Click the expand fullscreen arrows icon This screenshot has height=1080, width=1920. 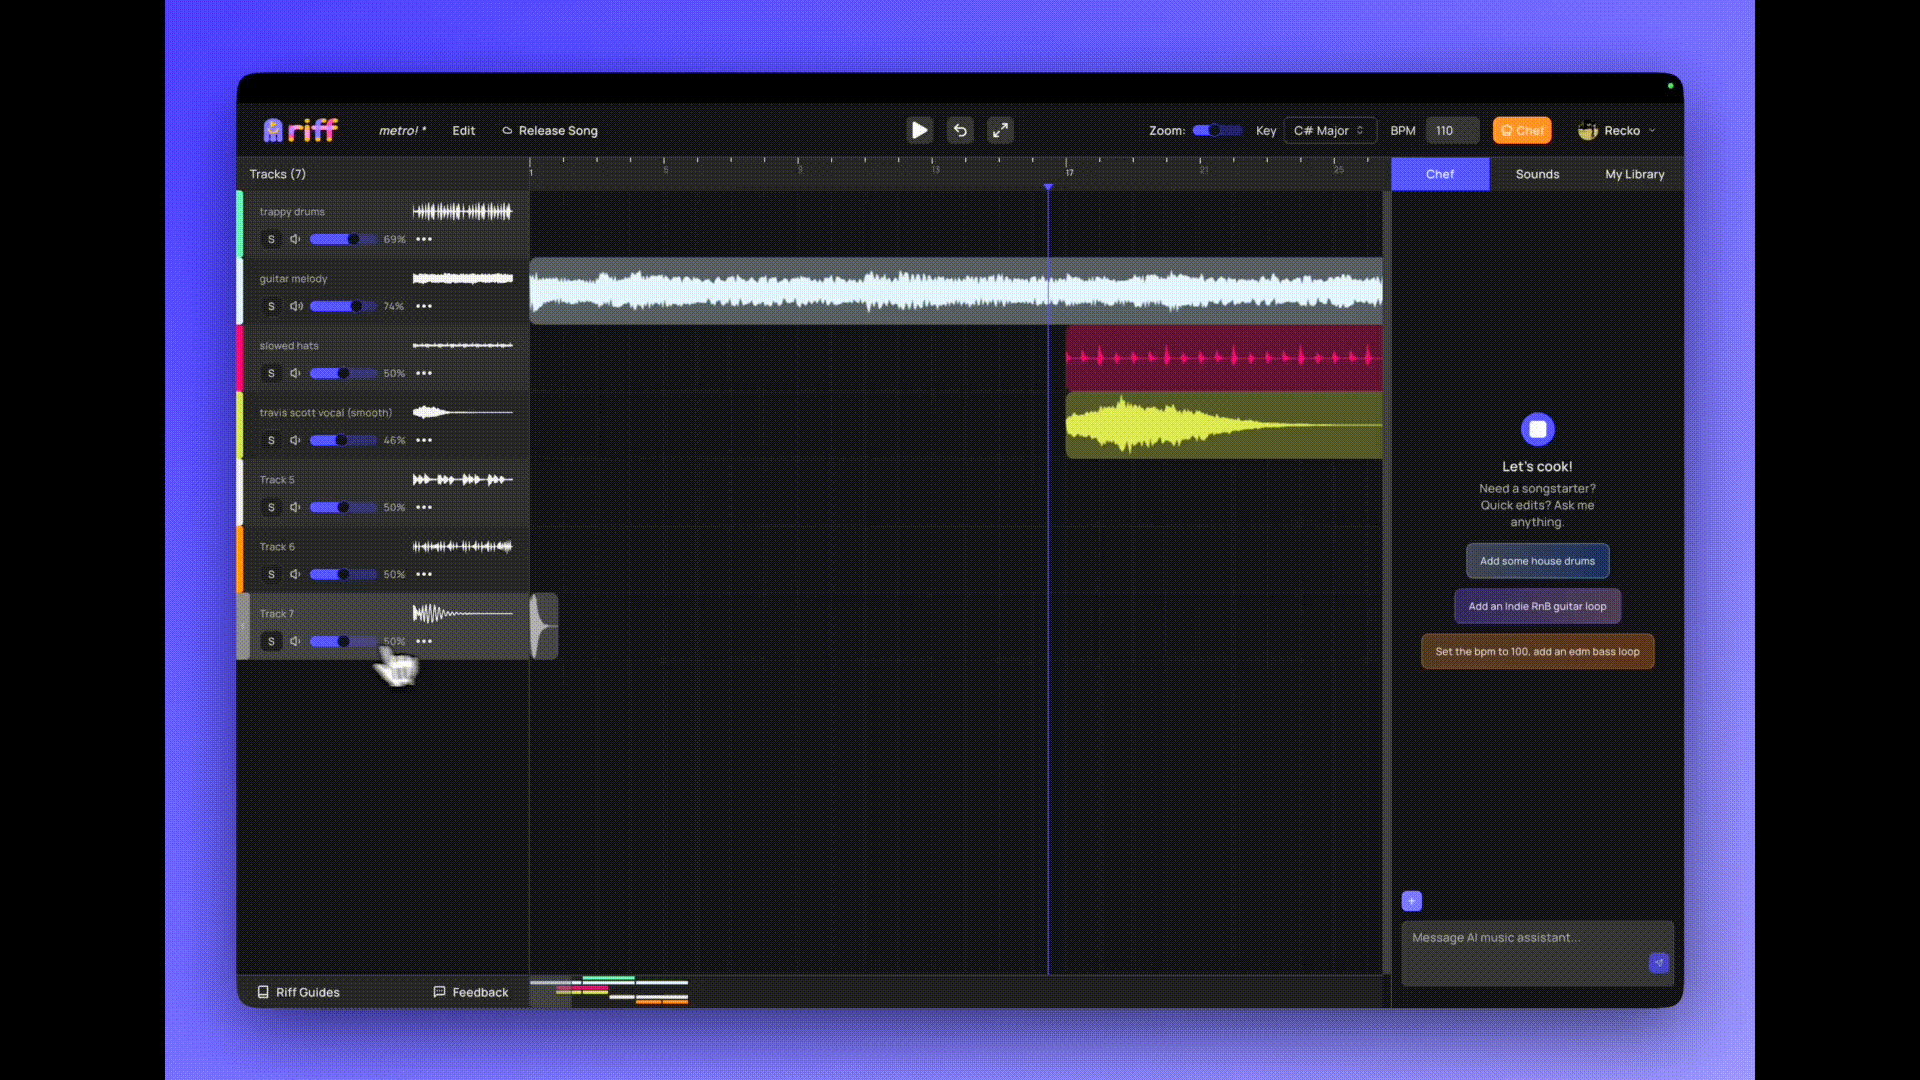click(x=1000, y=130)
